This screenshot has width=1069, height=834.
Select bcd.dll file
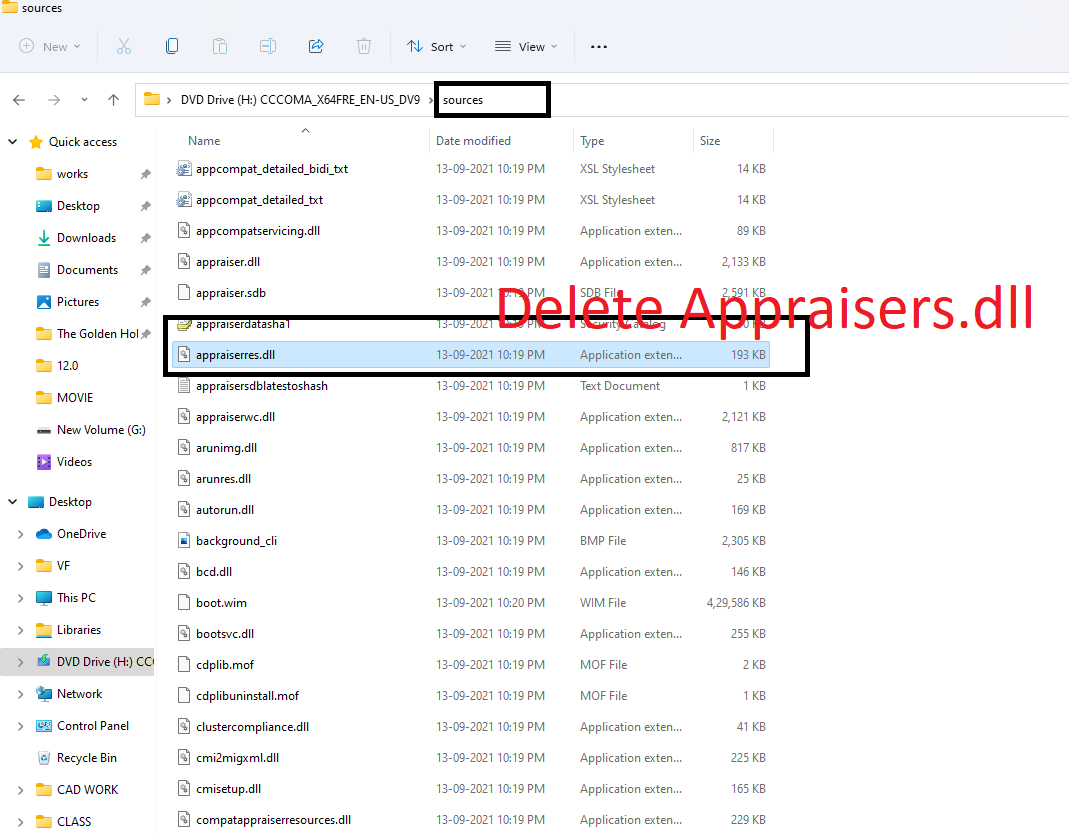click(x=214, y=572)
